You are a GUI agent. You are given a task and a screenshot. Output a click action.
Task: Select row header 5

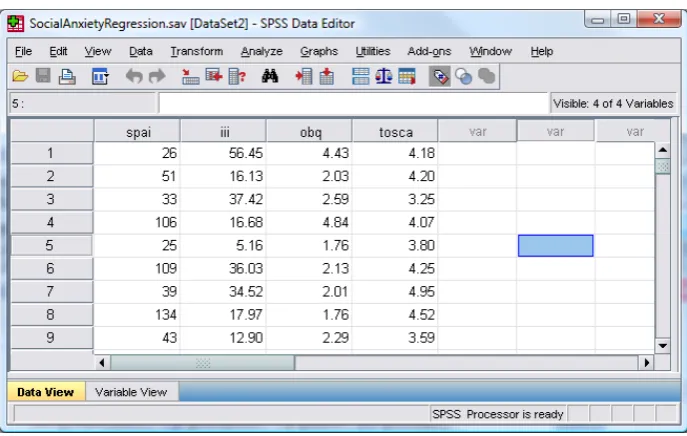click(x=52, y=245)
